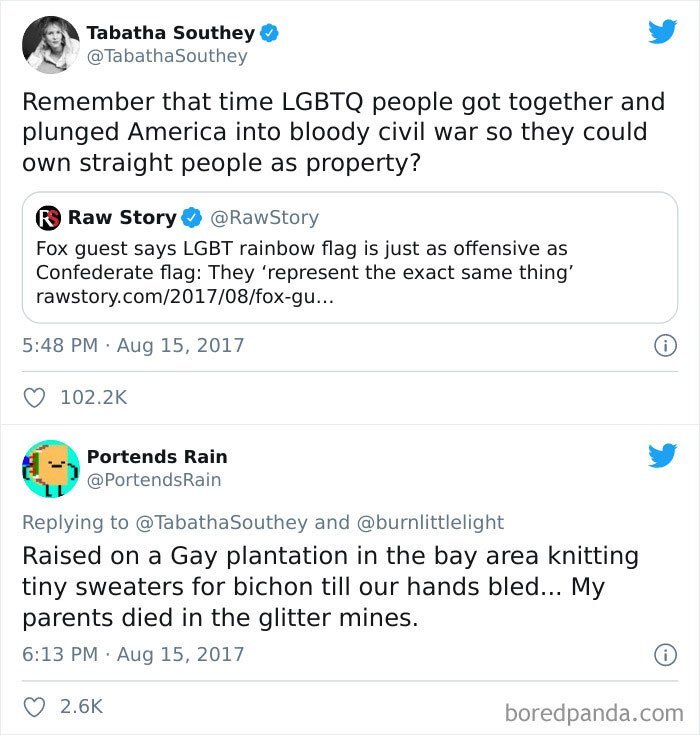Open the info icon on Tabatha's tweet

click(x=665, y=346)
